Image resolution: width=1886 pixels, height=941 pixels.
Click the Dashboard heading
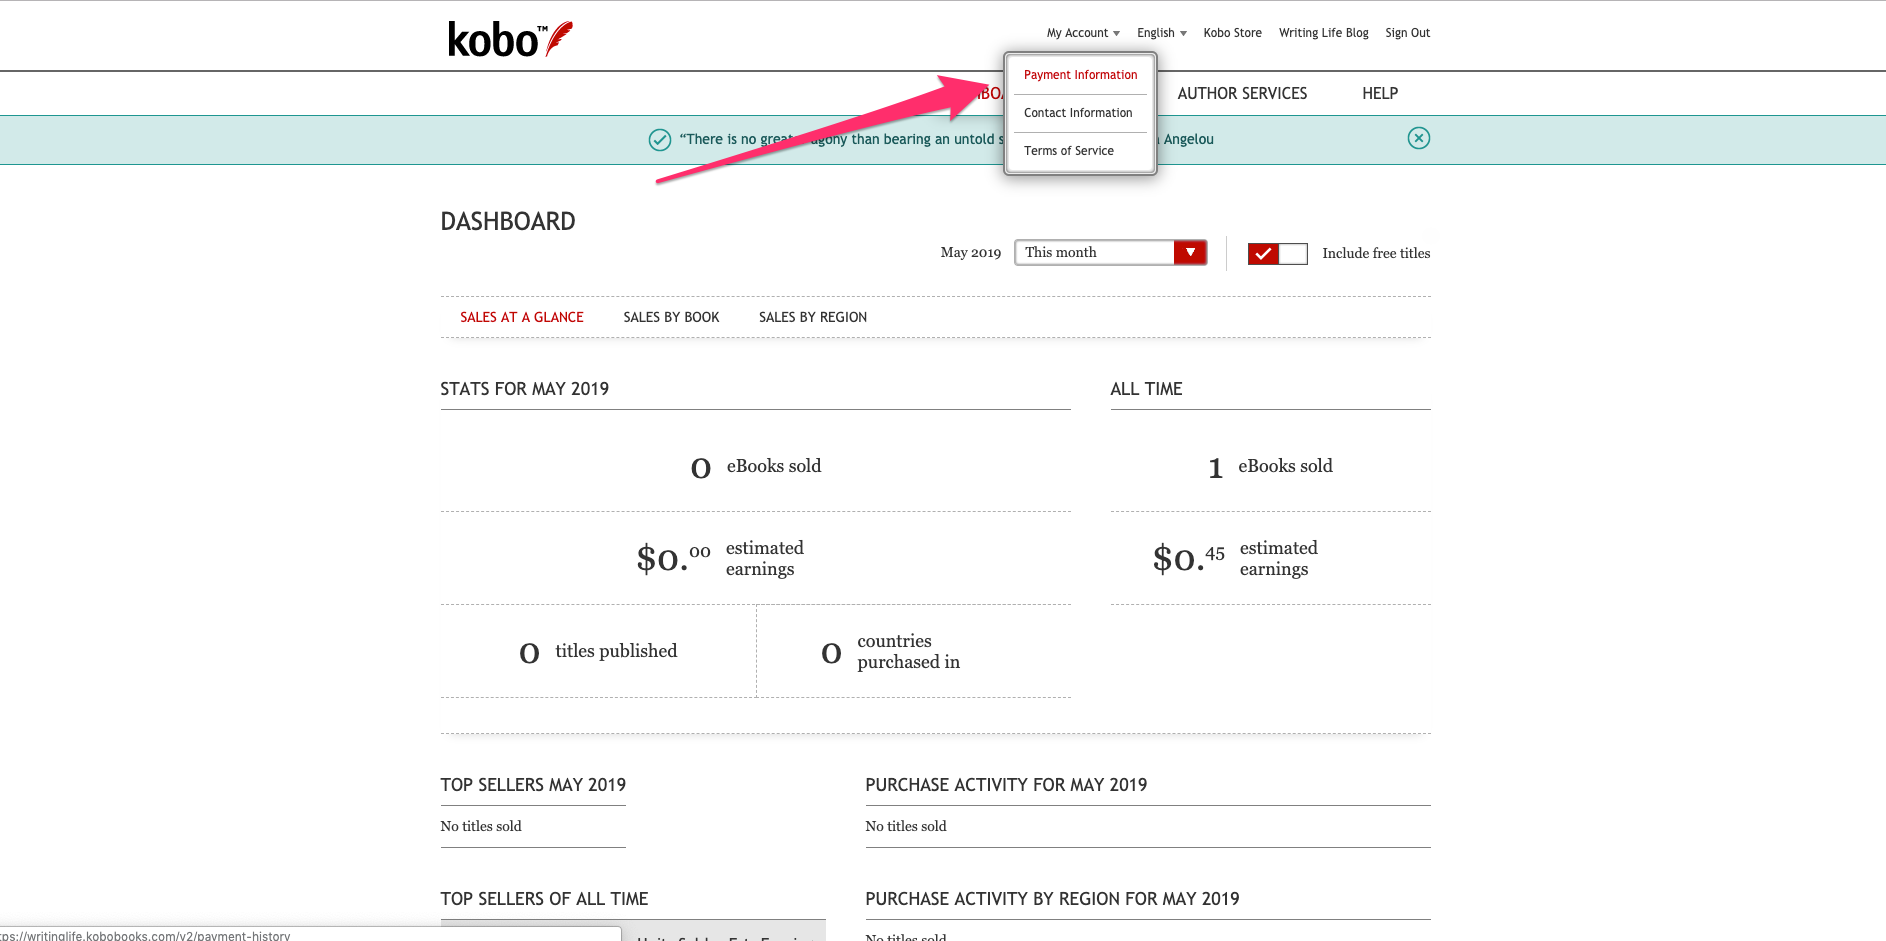click(x=508, y=221)
